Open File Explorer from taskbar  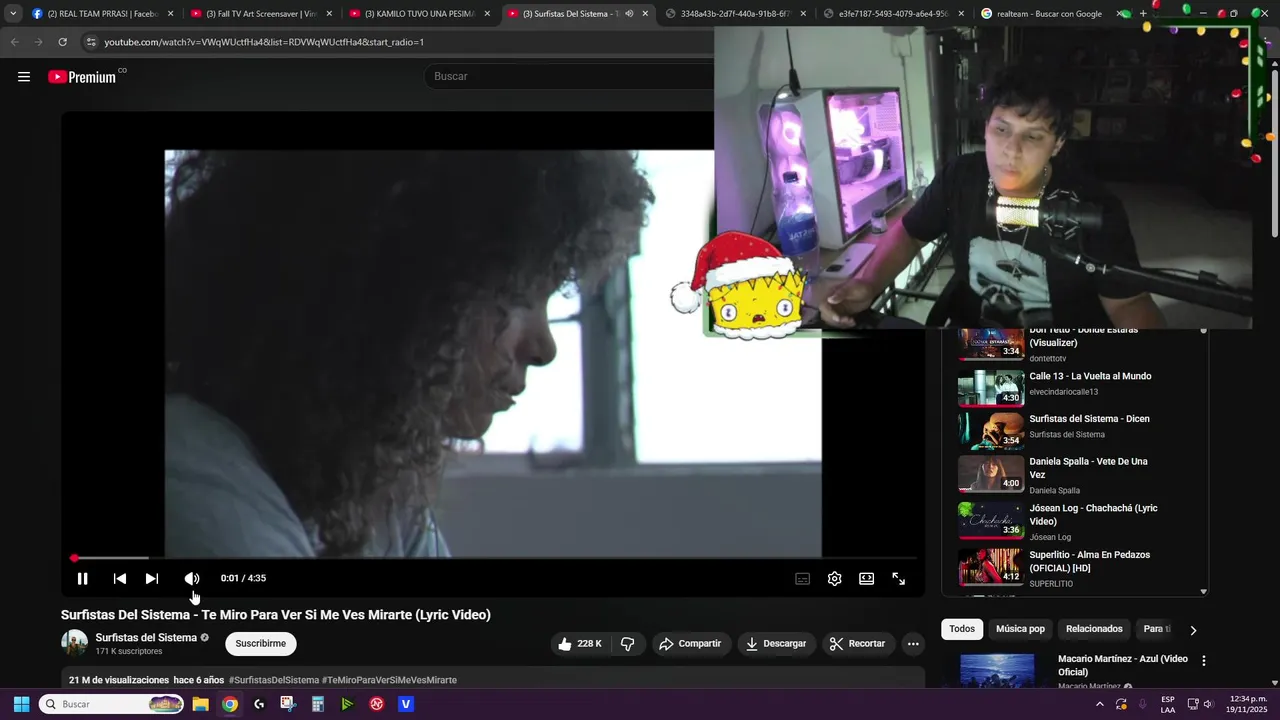200,704
